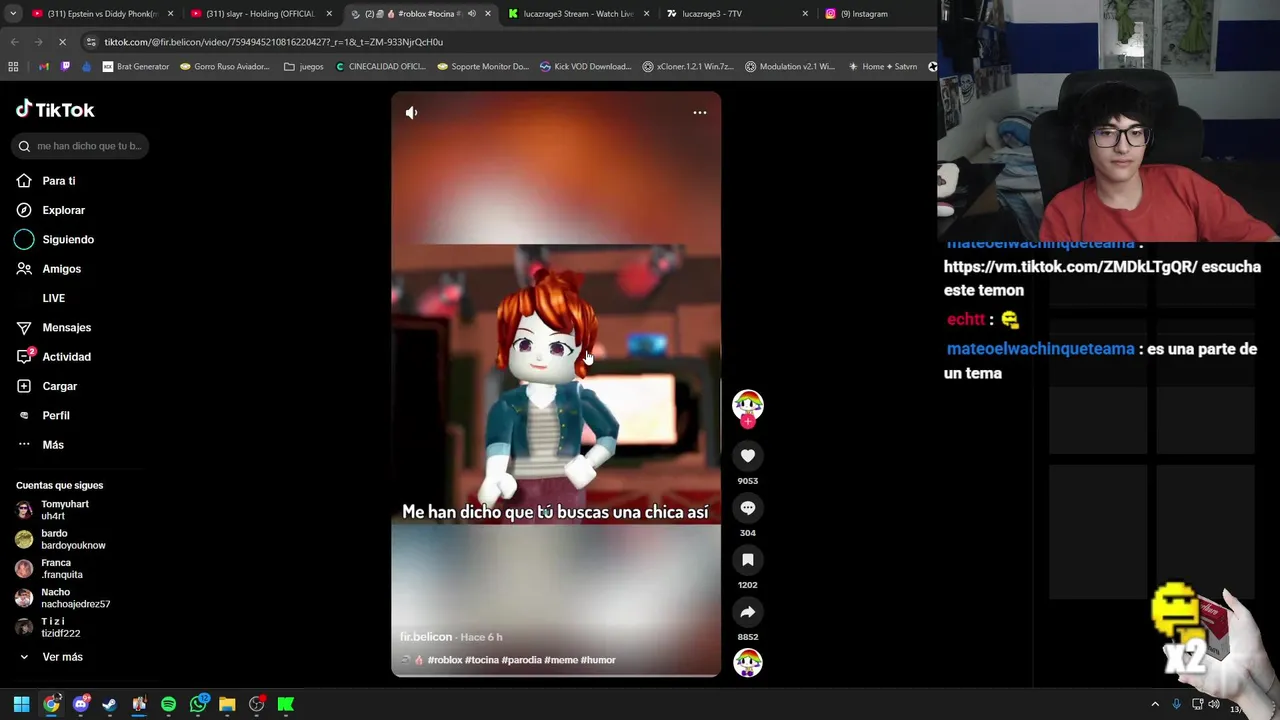Open Steam from the taskbar
This screenshot has height=720, width=1280.
click(x=110, y=704)
